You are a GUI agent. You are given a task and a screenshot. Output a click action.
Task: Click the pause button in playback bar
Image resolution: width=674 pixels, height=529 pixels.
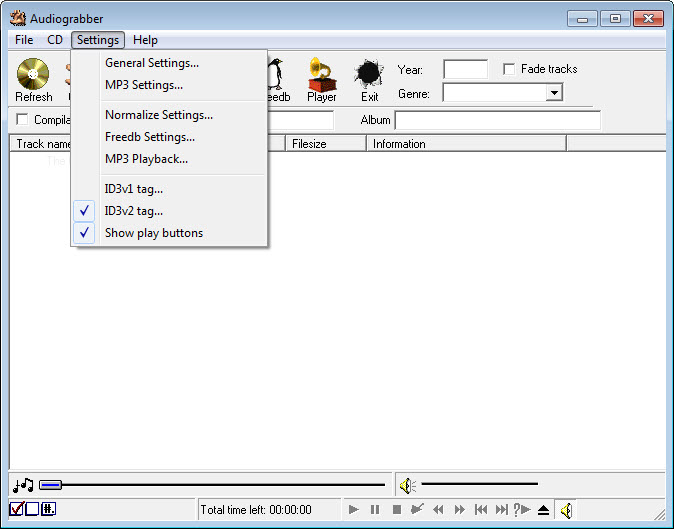(375, 510)
